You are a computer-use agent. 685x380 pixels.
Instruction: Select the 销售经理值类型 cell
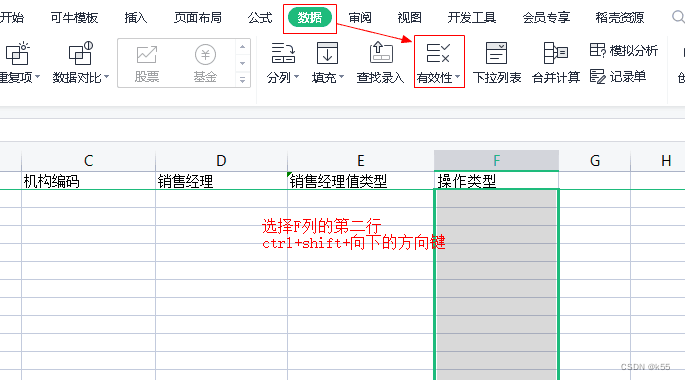click(361, 181)
